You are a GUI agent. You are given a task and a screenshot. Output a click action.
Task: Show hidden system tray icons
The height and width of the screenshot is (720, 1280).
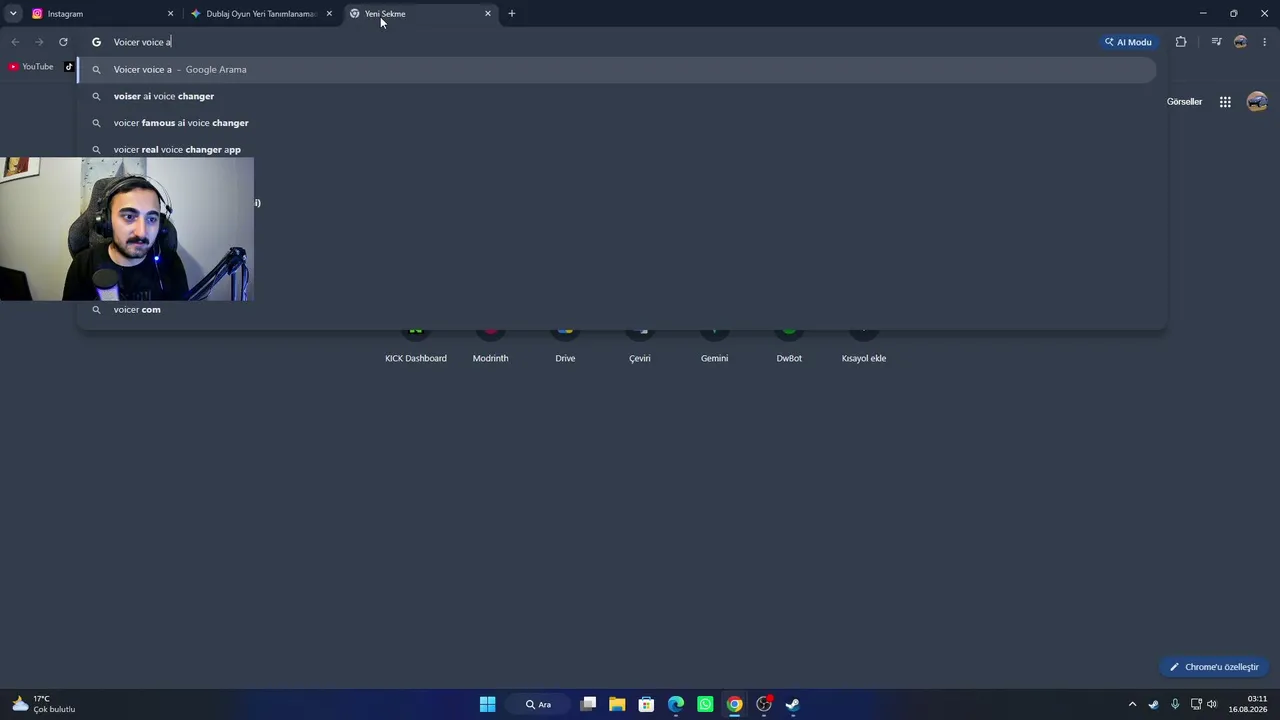(x=1132, y=704)
